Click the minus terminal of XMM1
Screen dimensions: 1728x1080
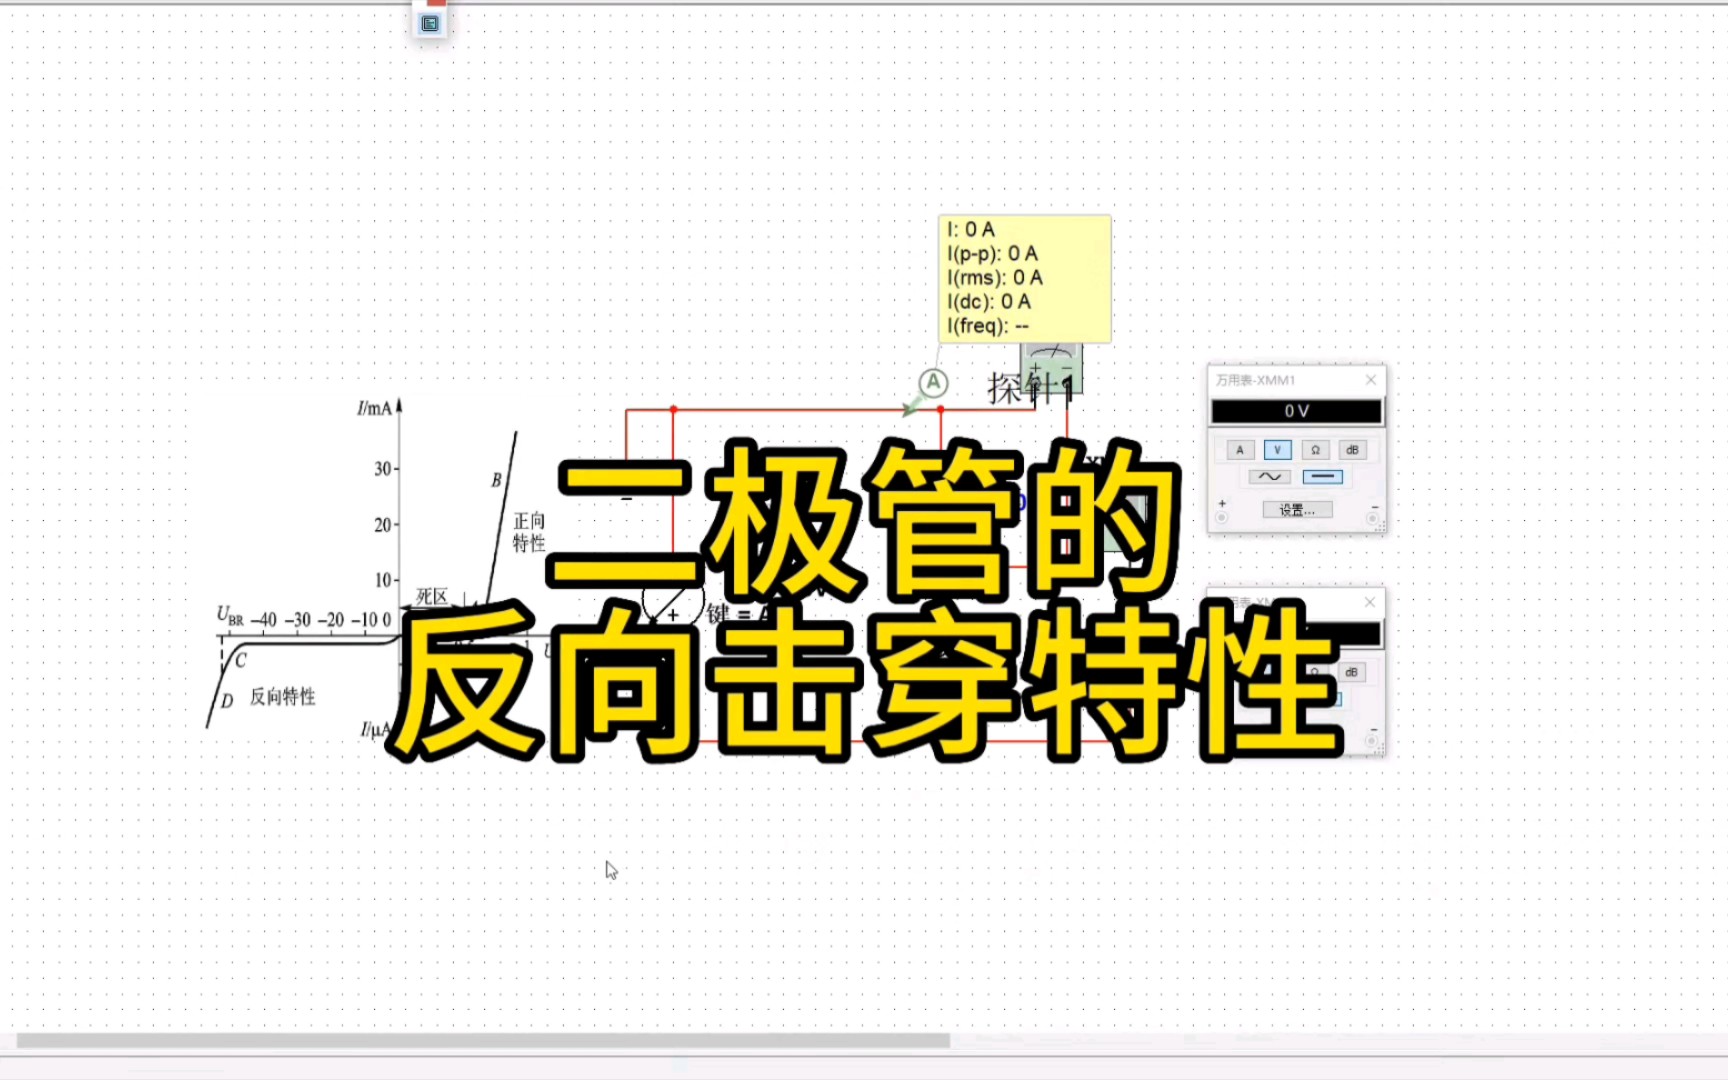[x=1374, y=518]
